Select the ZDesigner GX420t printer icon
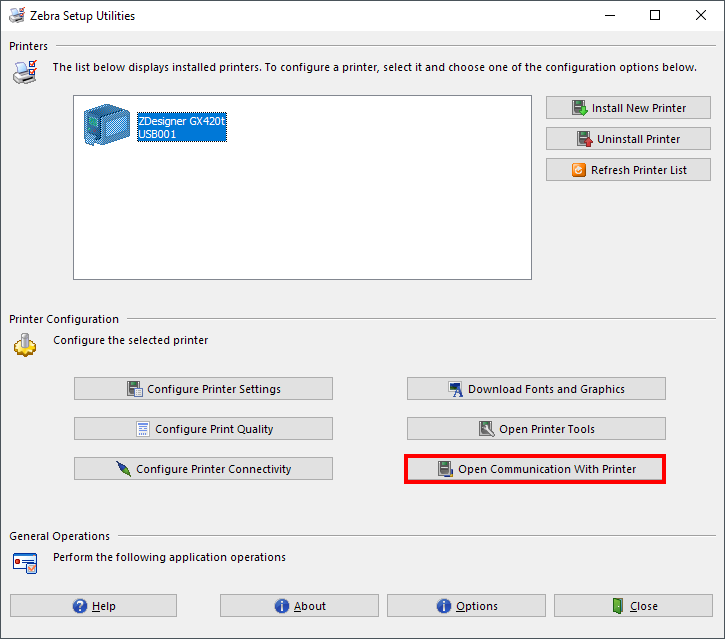This screenshot has height=639, width=725. [106, 126]
